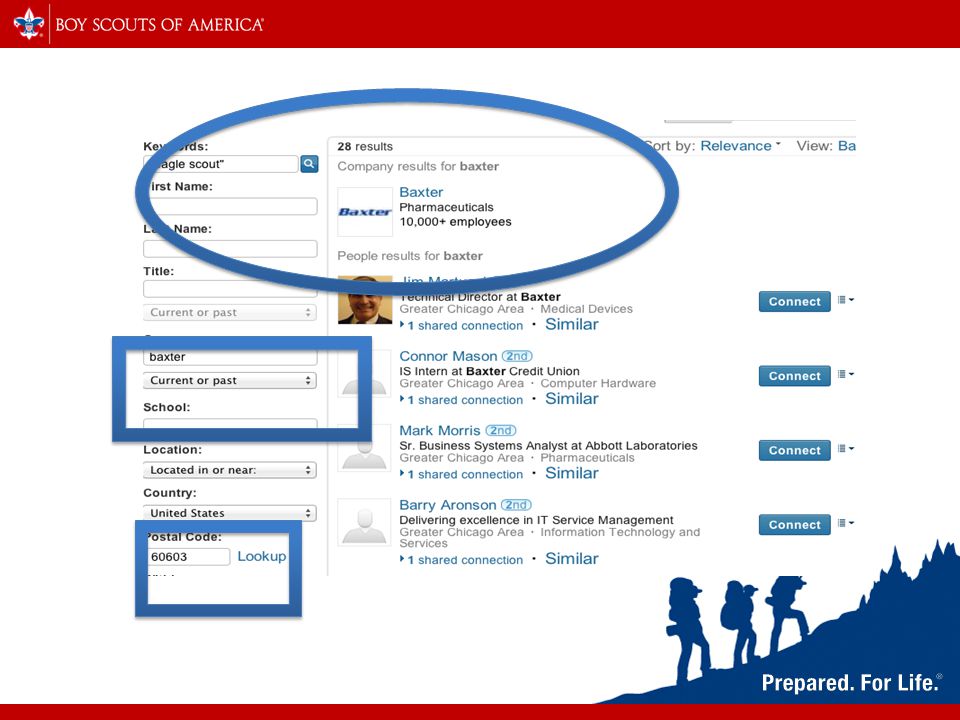Screen dimensions: 960x720
Task: Click the 2nd degree badge by Connor Mason
Action: coord(517,356)
